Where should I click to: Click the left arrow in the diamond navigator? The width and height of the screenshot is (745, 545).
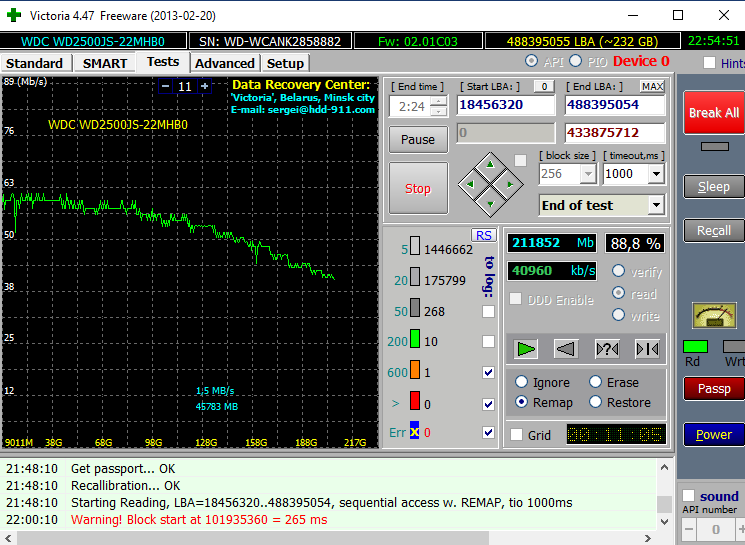[470, 184]
